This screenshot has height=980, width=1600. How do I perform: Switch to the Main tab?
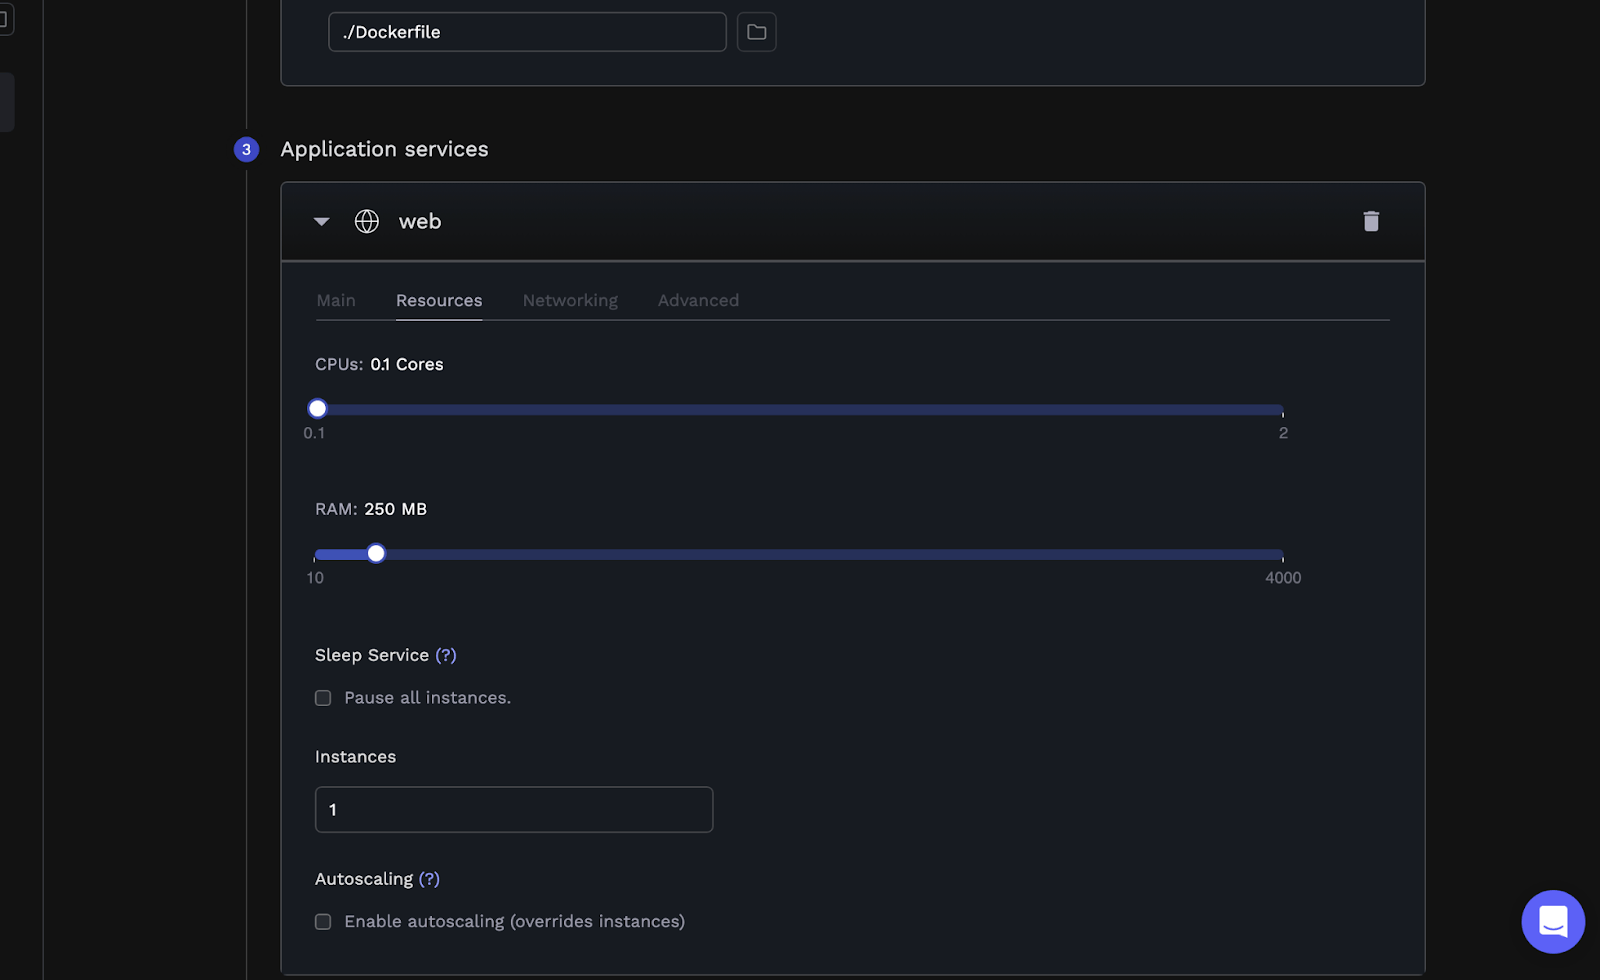336,300
